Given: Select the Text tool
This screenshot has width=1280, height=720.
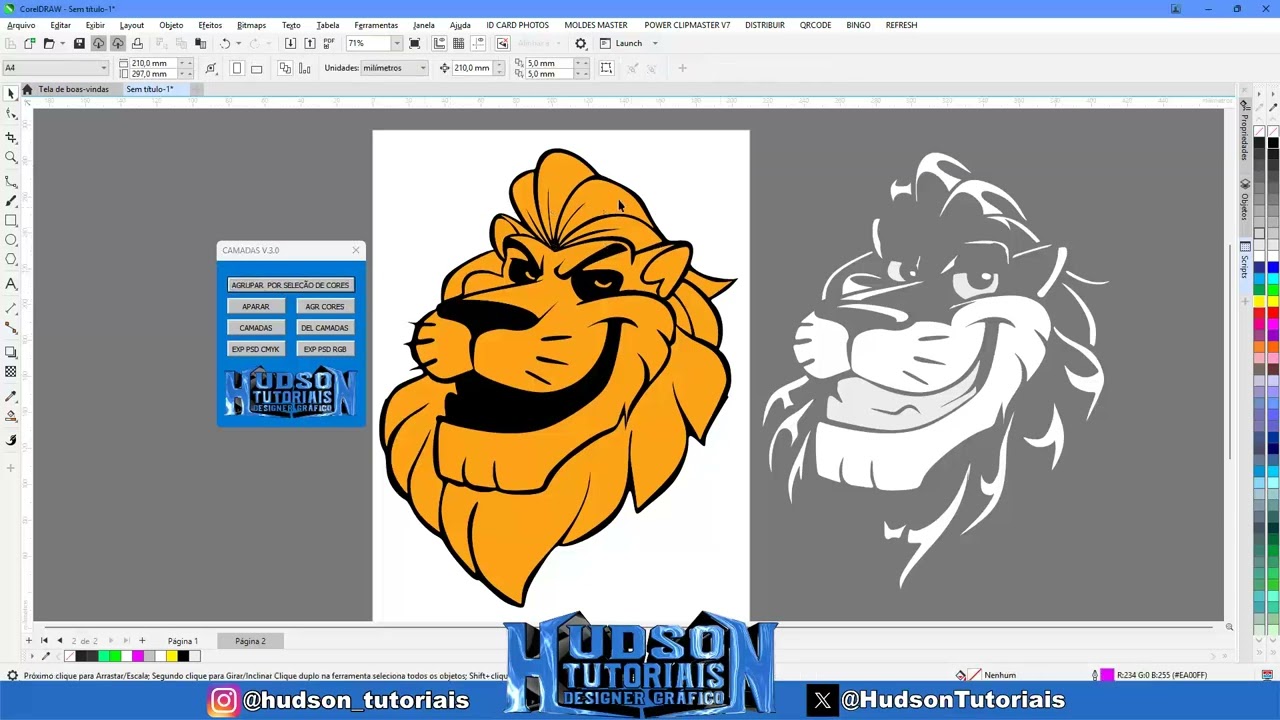Looking at the screenshot, I should (x=11, y=285).
